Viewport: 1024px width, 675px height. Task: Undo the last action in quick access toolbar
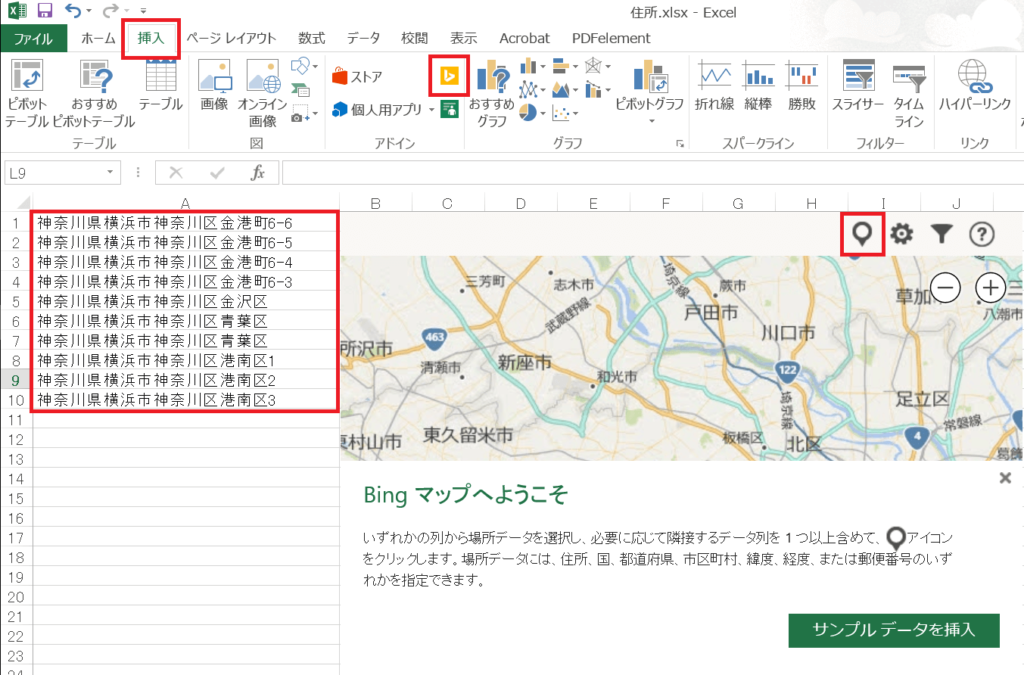click(72, 10)
